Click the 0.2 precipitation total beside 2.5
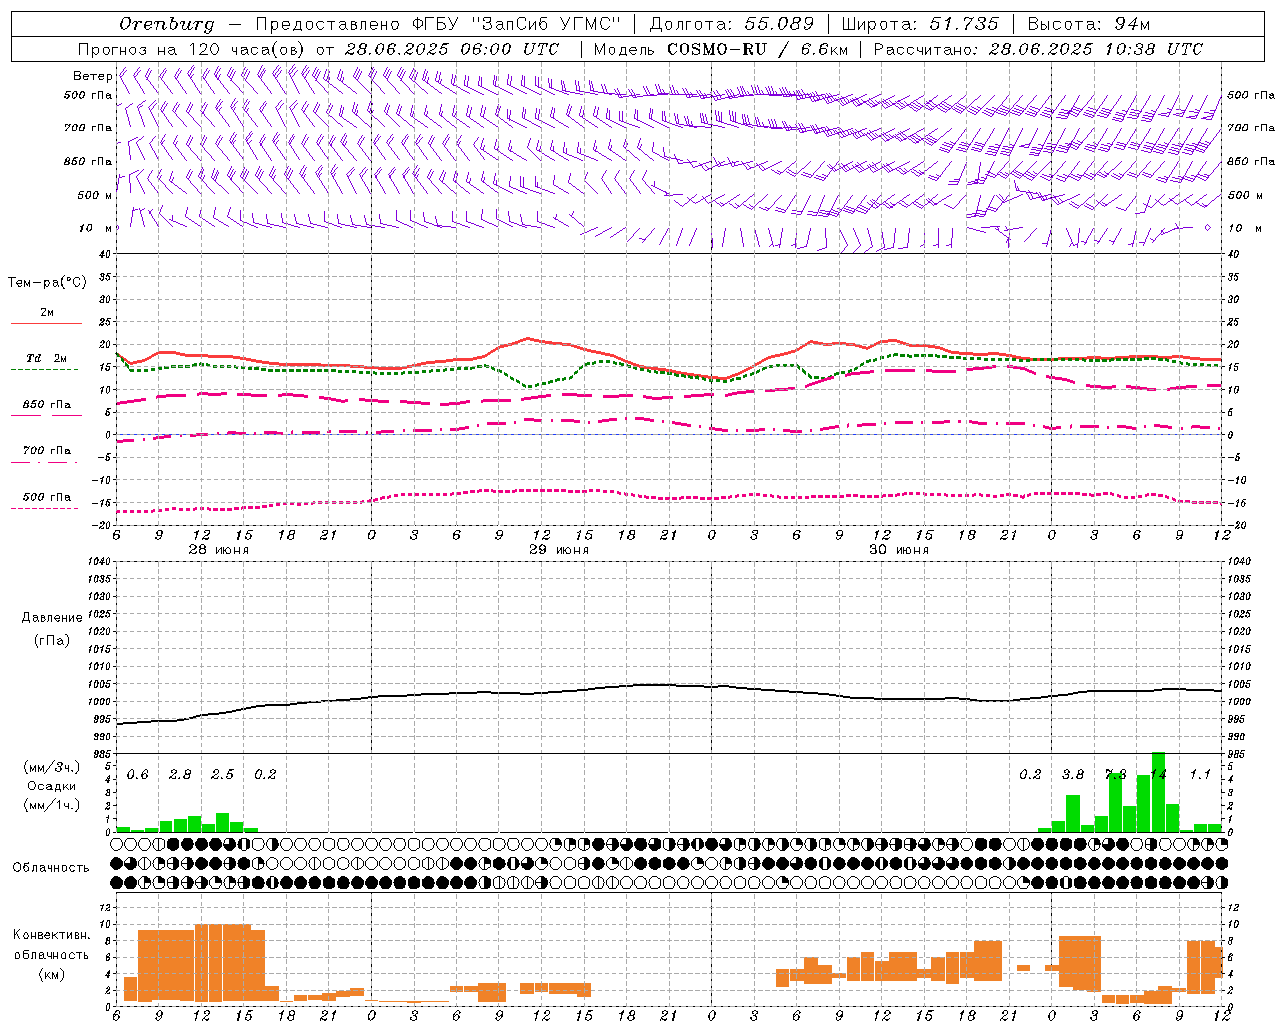Image resolution: width=1280 pixels, height=1024 pixels. pyautogui.click(x=265, y=775)
